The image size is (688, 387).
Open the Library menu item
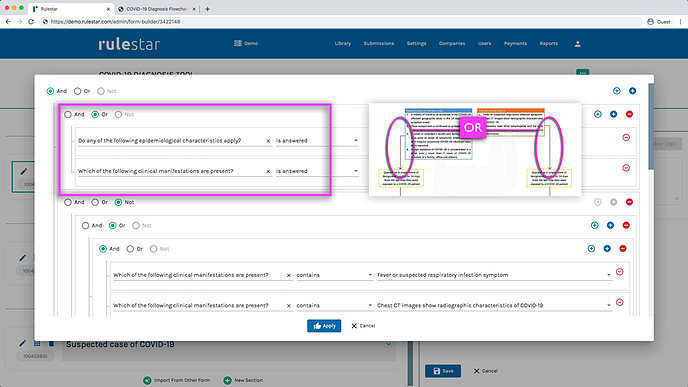pyautogui.click(x=343, y=43)
